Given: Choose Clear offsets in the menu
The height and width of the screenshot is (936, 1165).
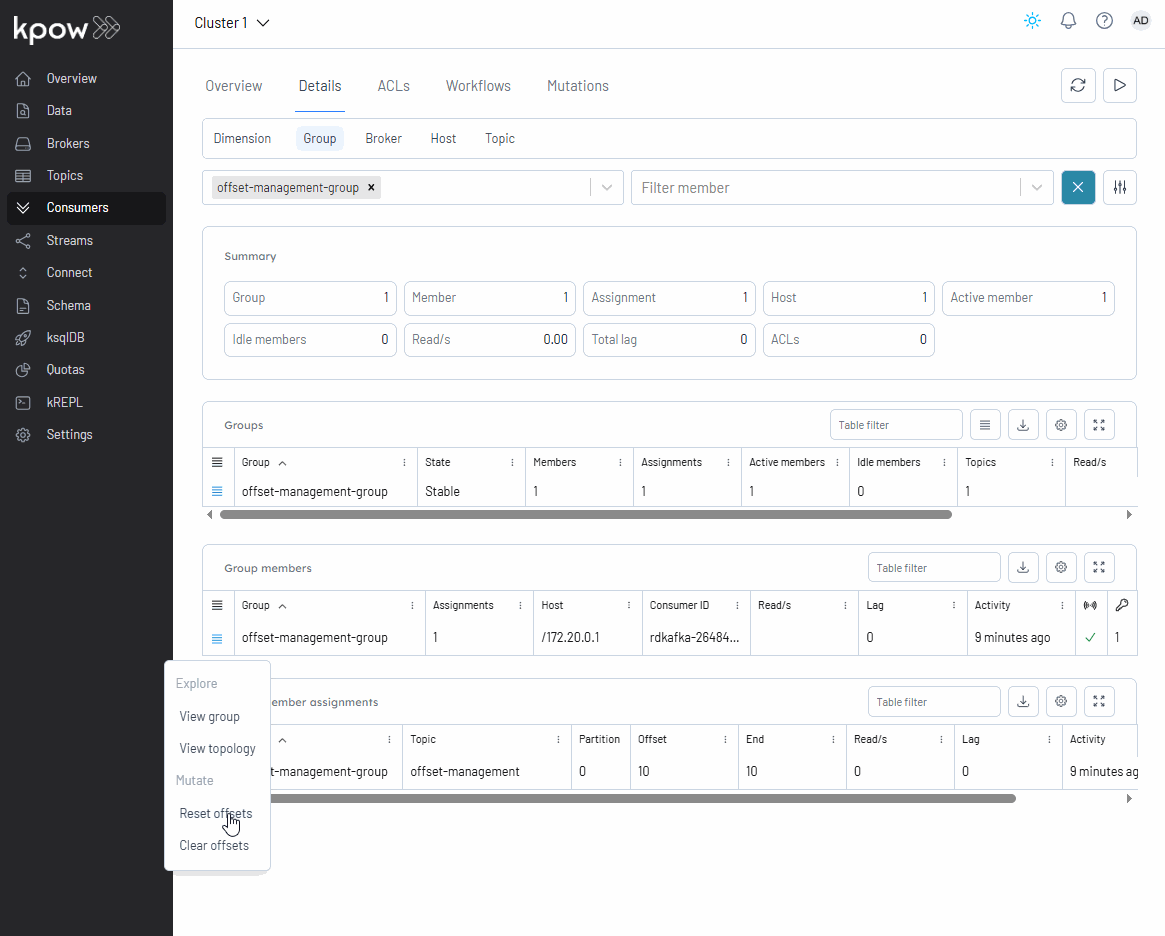Looking at the screenshot, I should tap(214, 845).
